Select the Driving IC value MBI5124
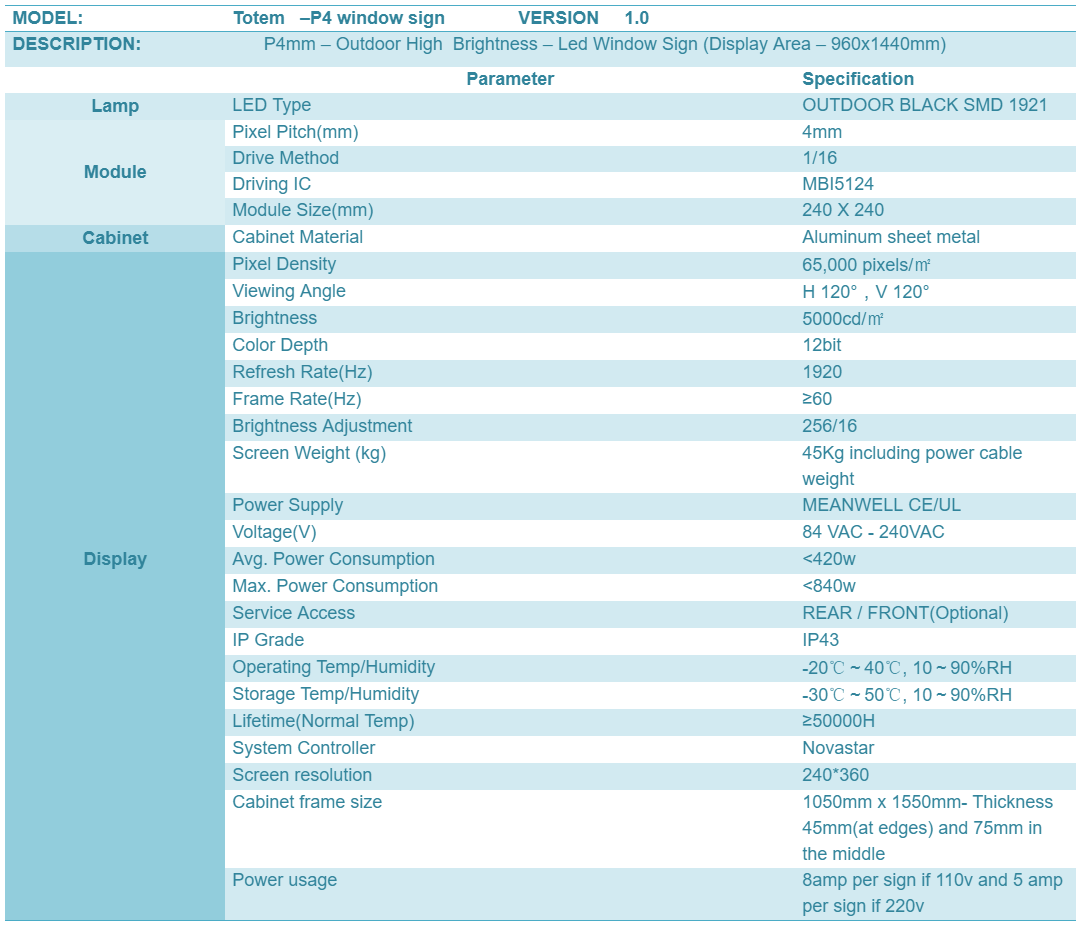1080x925 pixels. coord(838,185)
